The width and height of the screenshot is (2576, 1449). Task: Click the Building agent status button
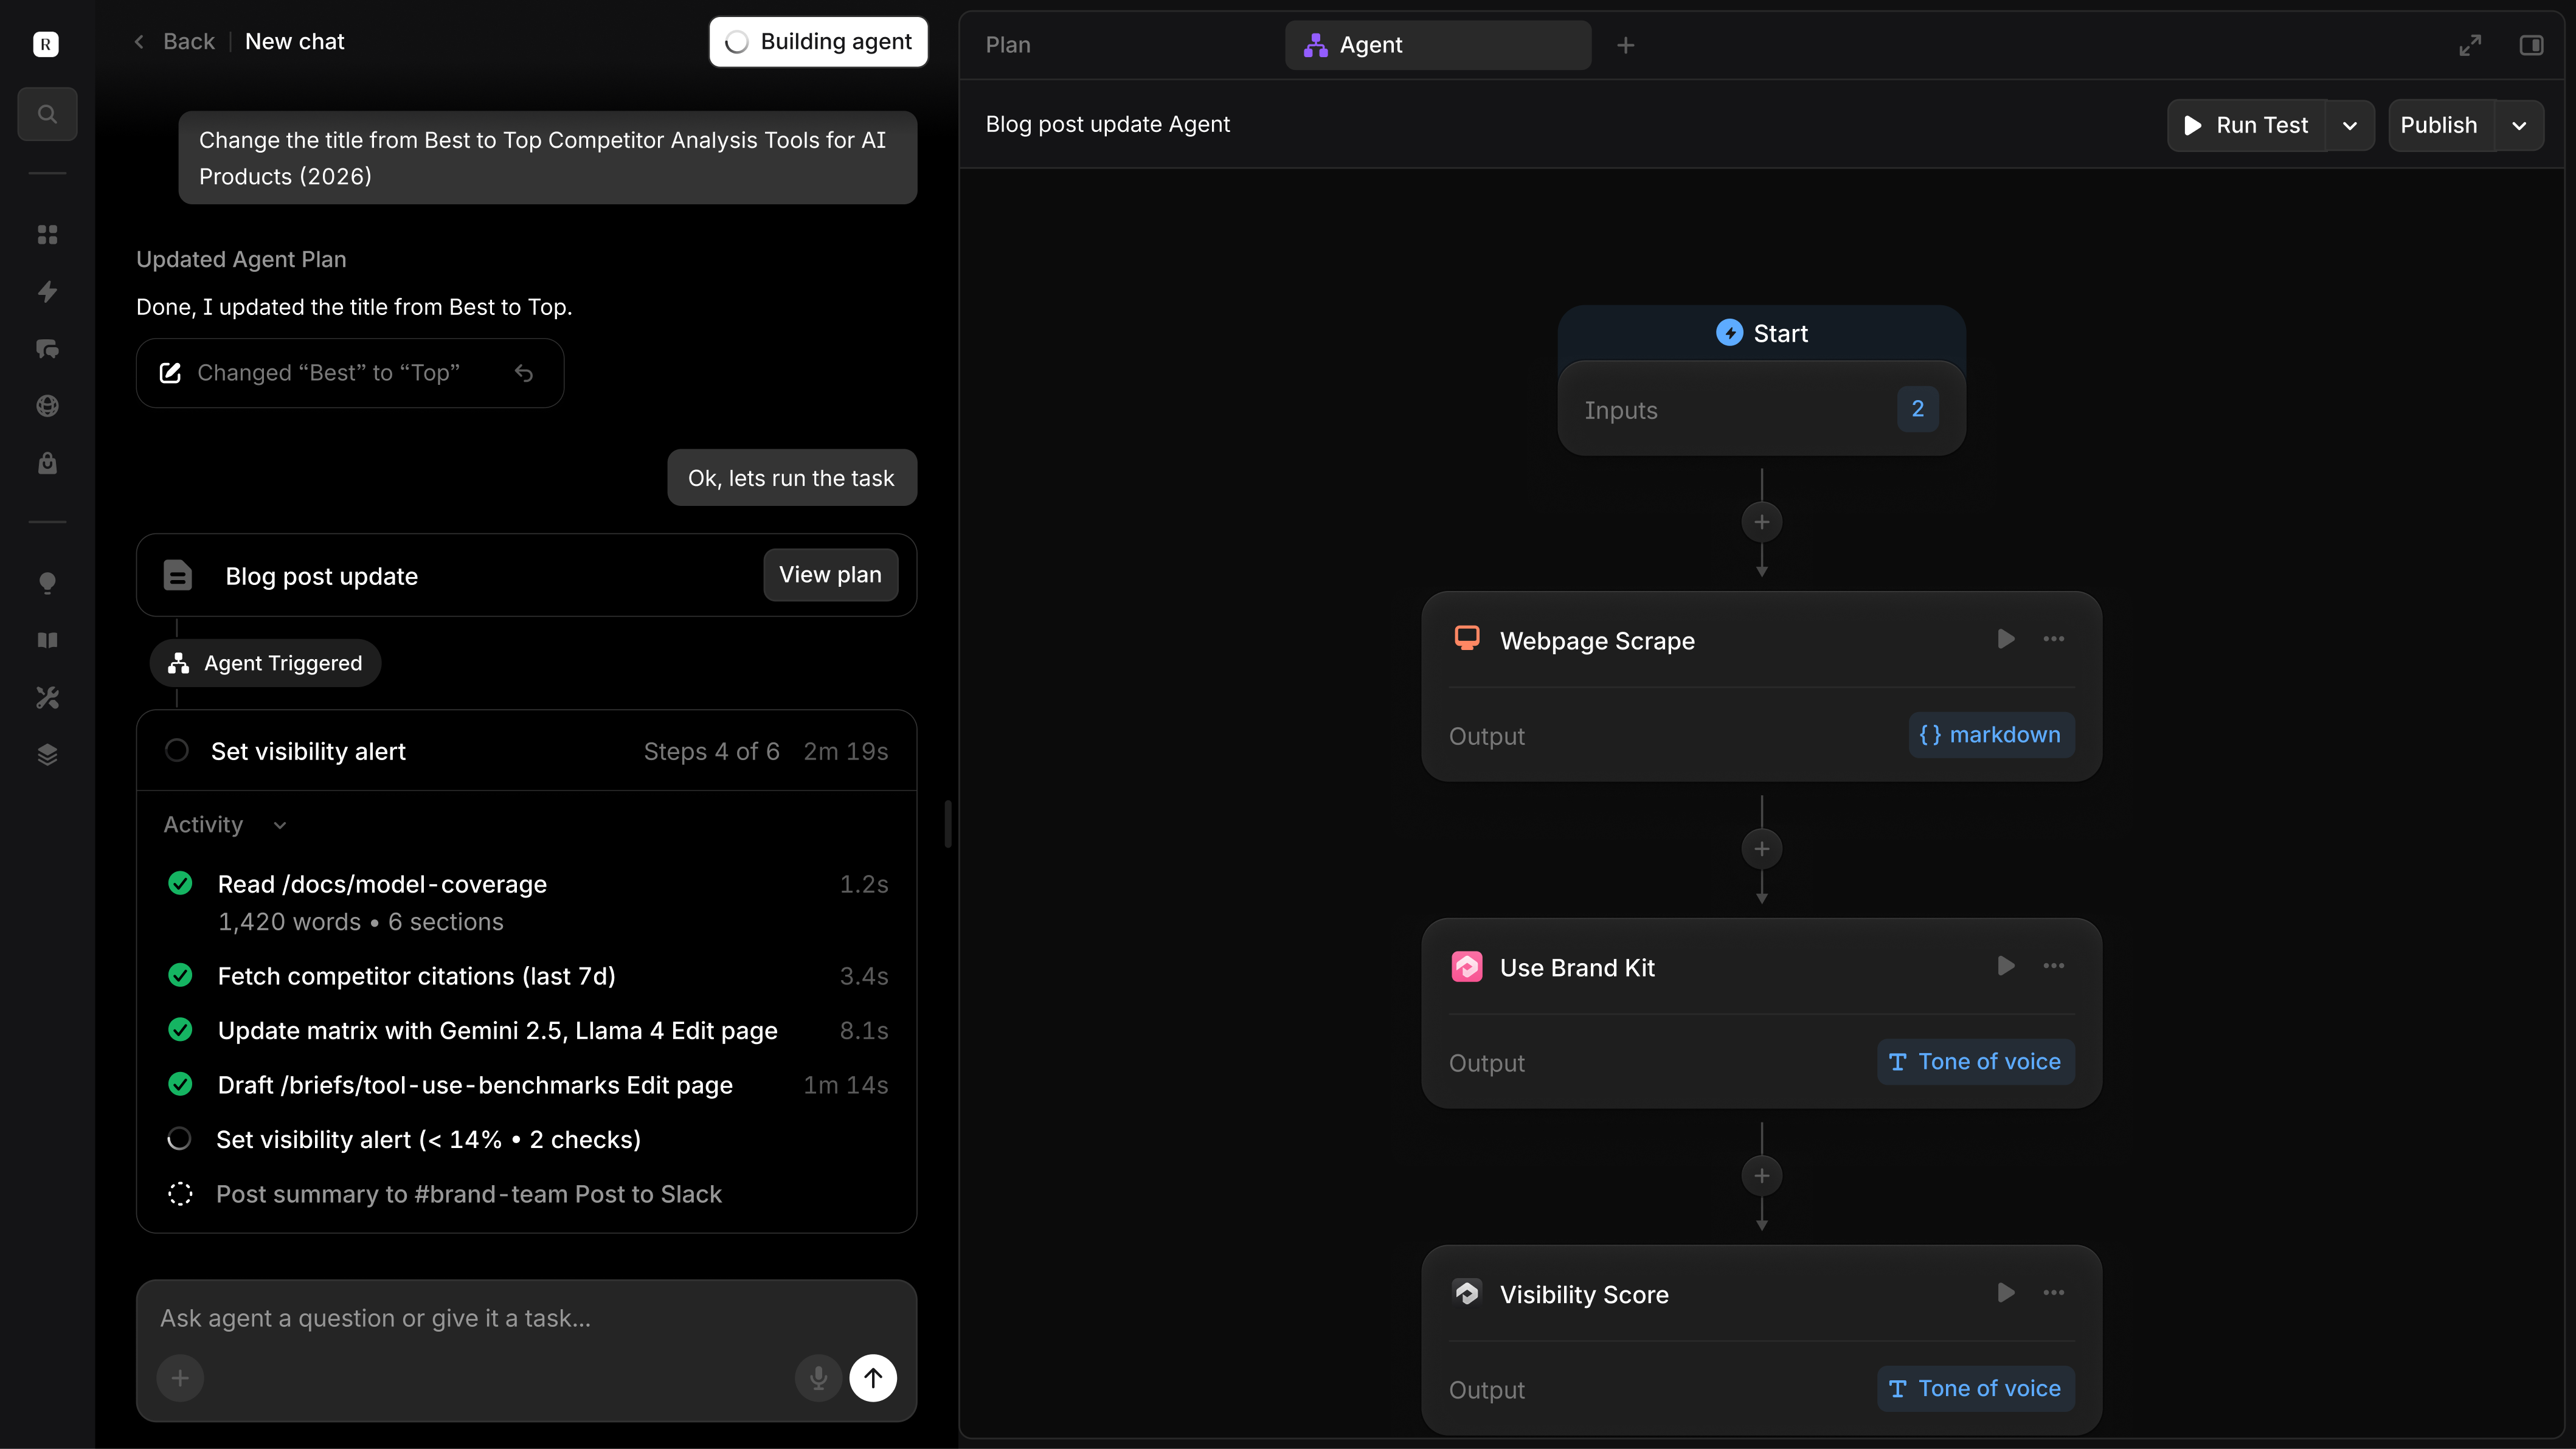[818, 42]
